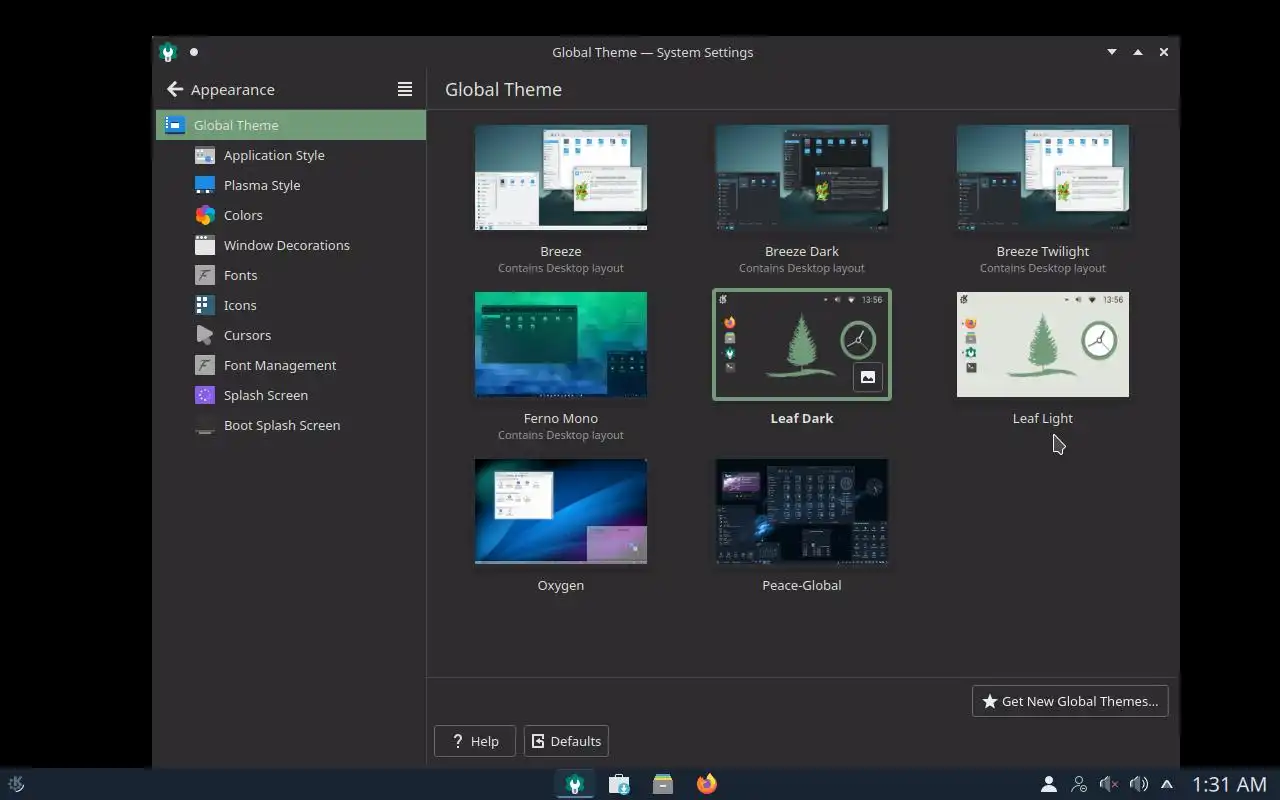This screenshot has width=1280, height=800.
Task: Click the Icons grid icon
Action: (x=205, y=305)
